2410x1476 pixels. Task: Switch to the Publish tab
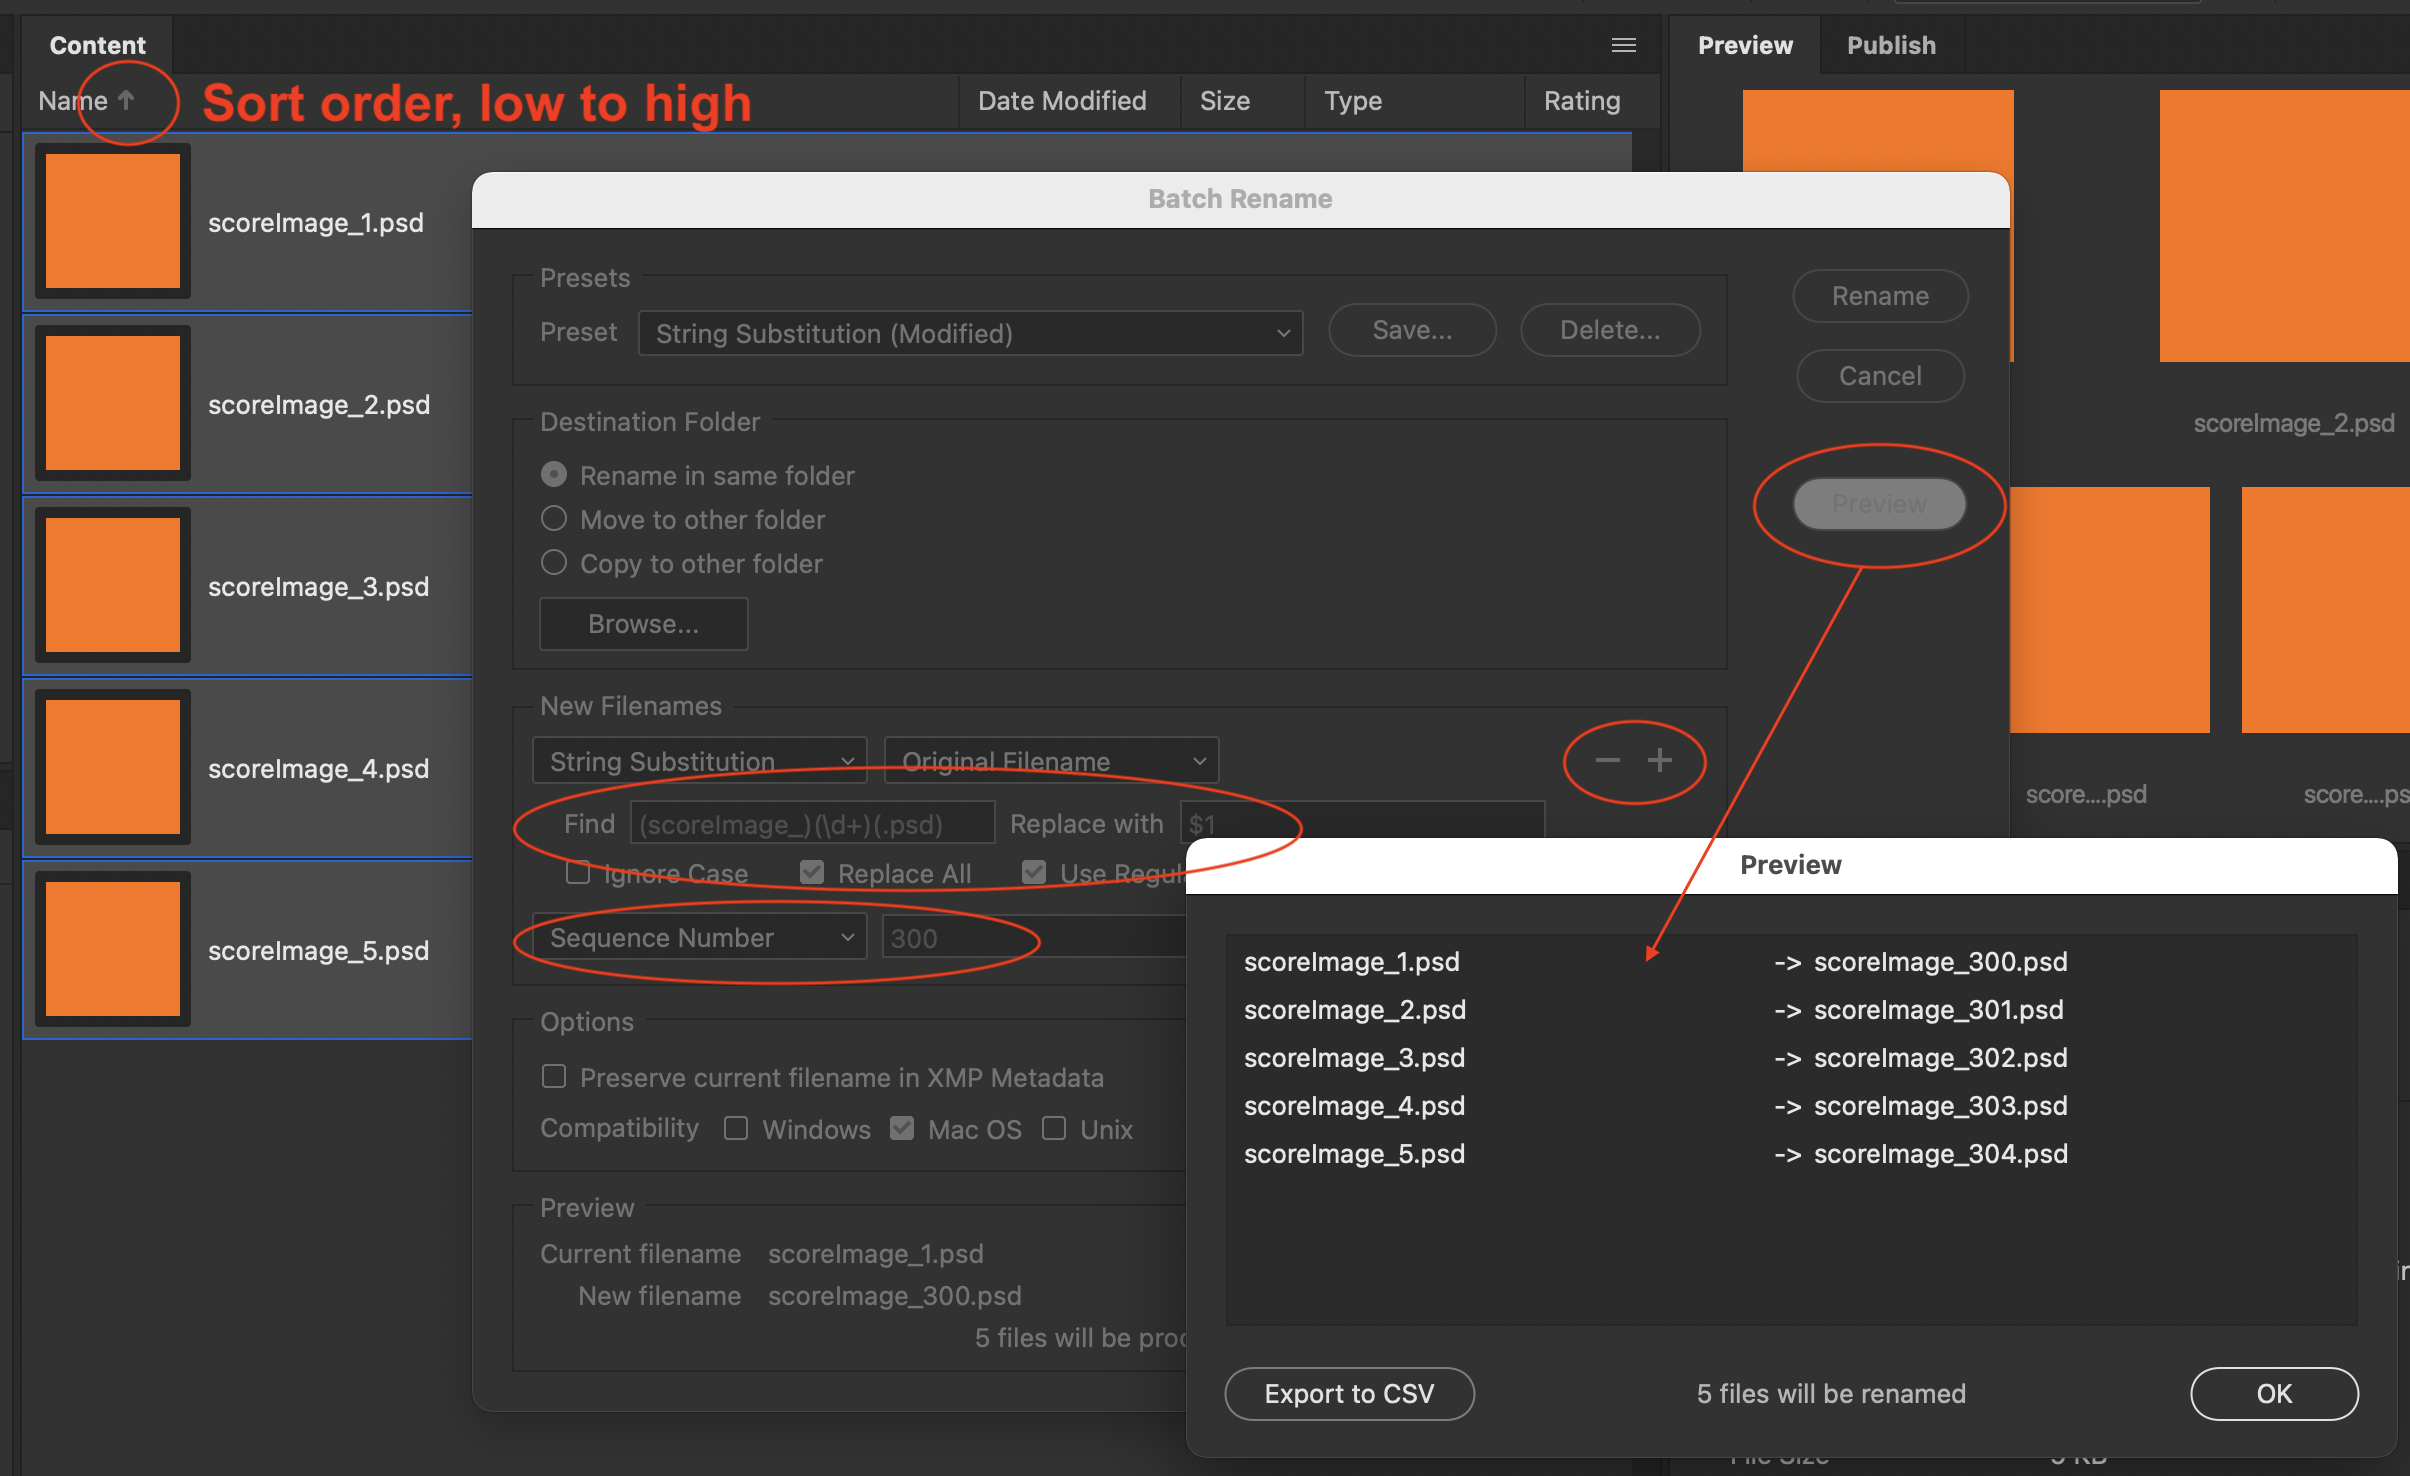click(x=1890, y=45)
